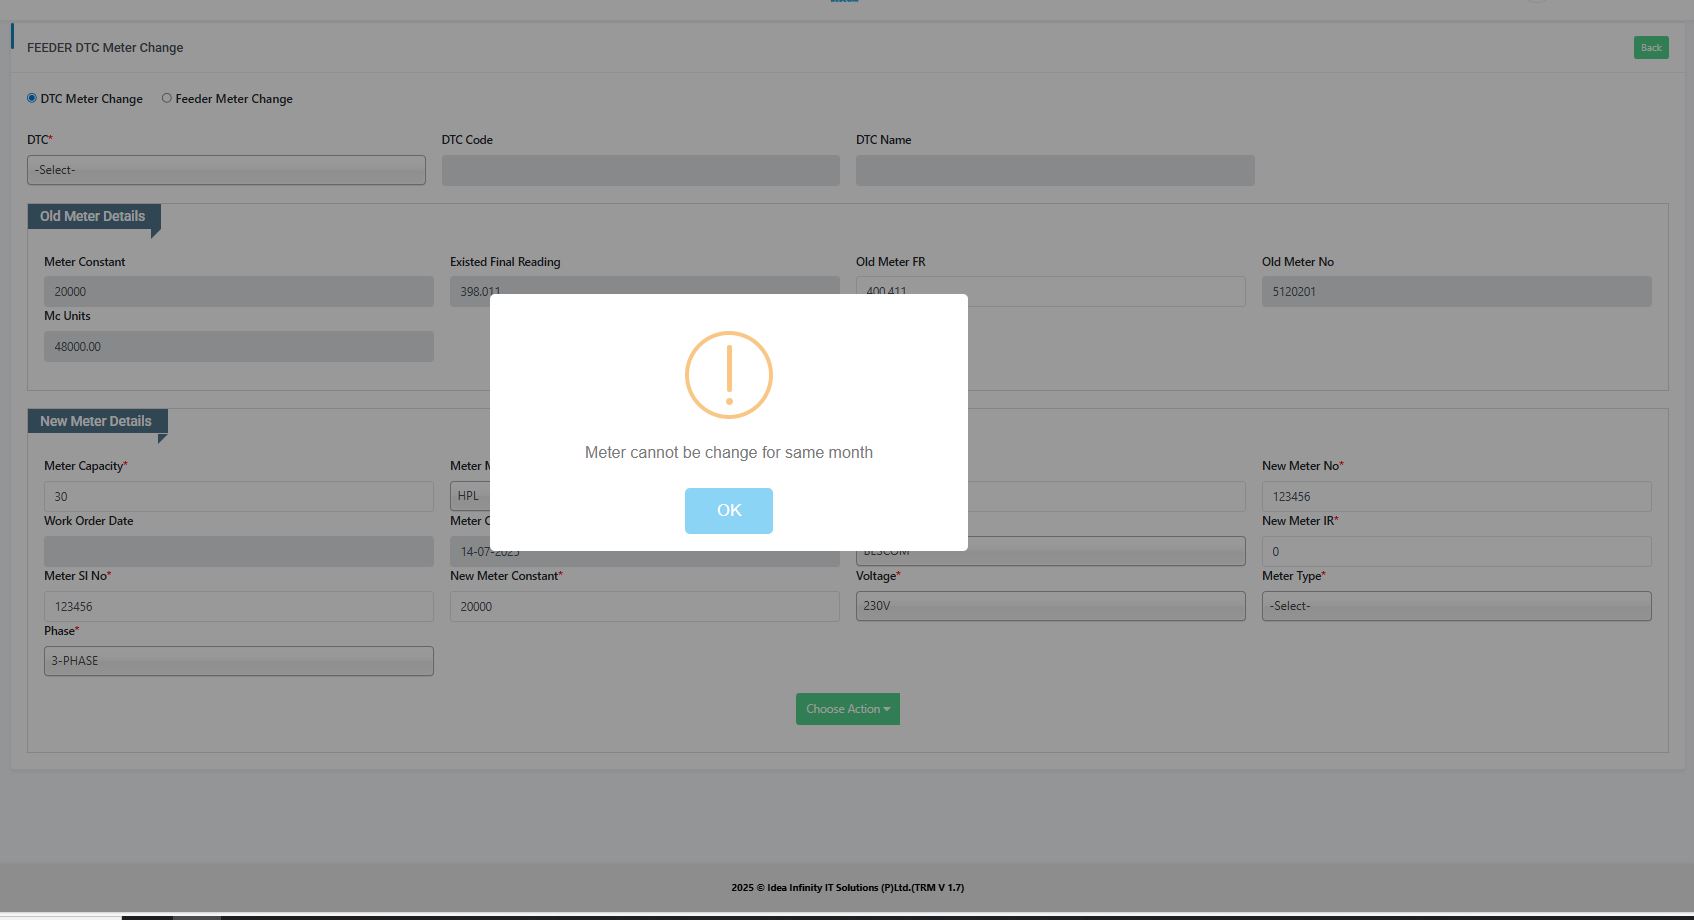Click OK in the warning dialog

728,510
